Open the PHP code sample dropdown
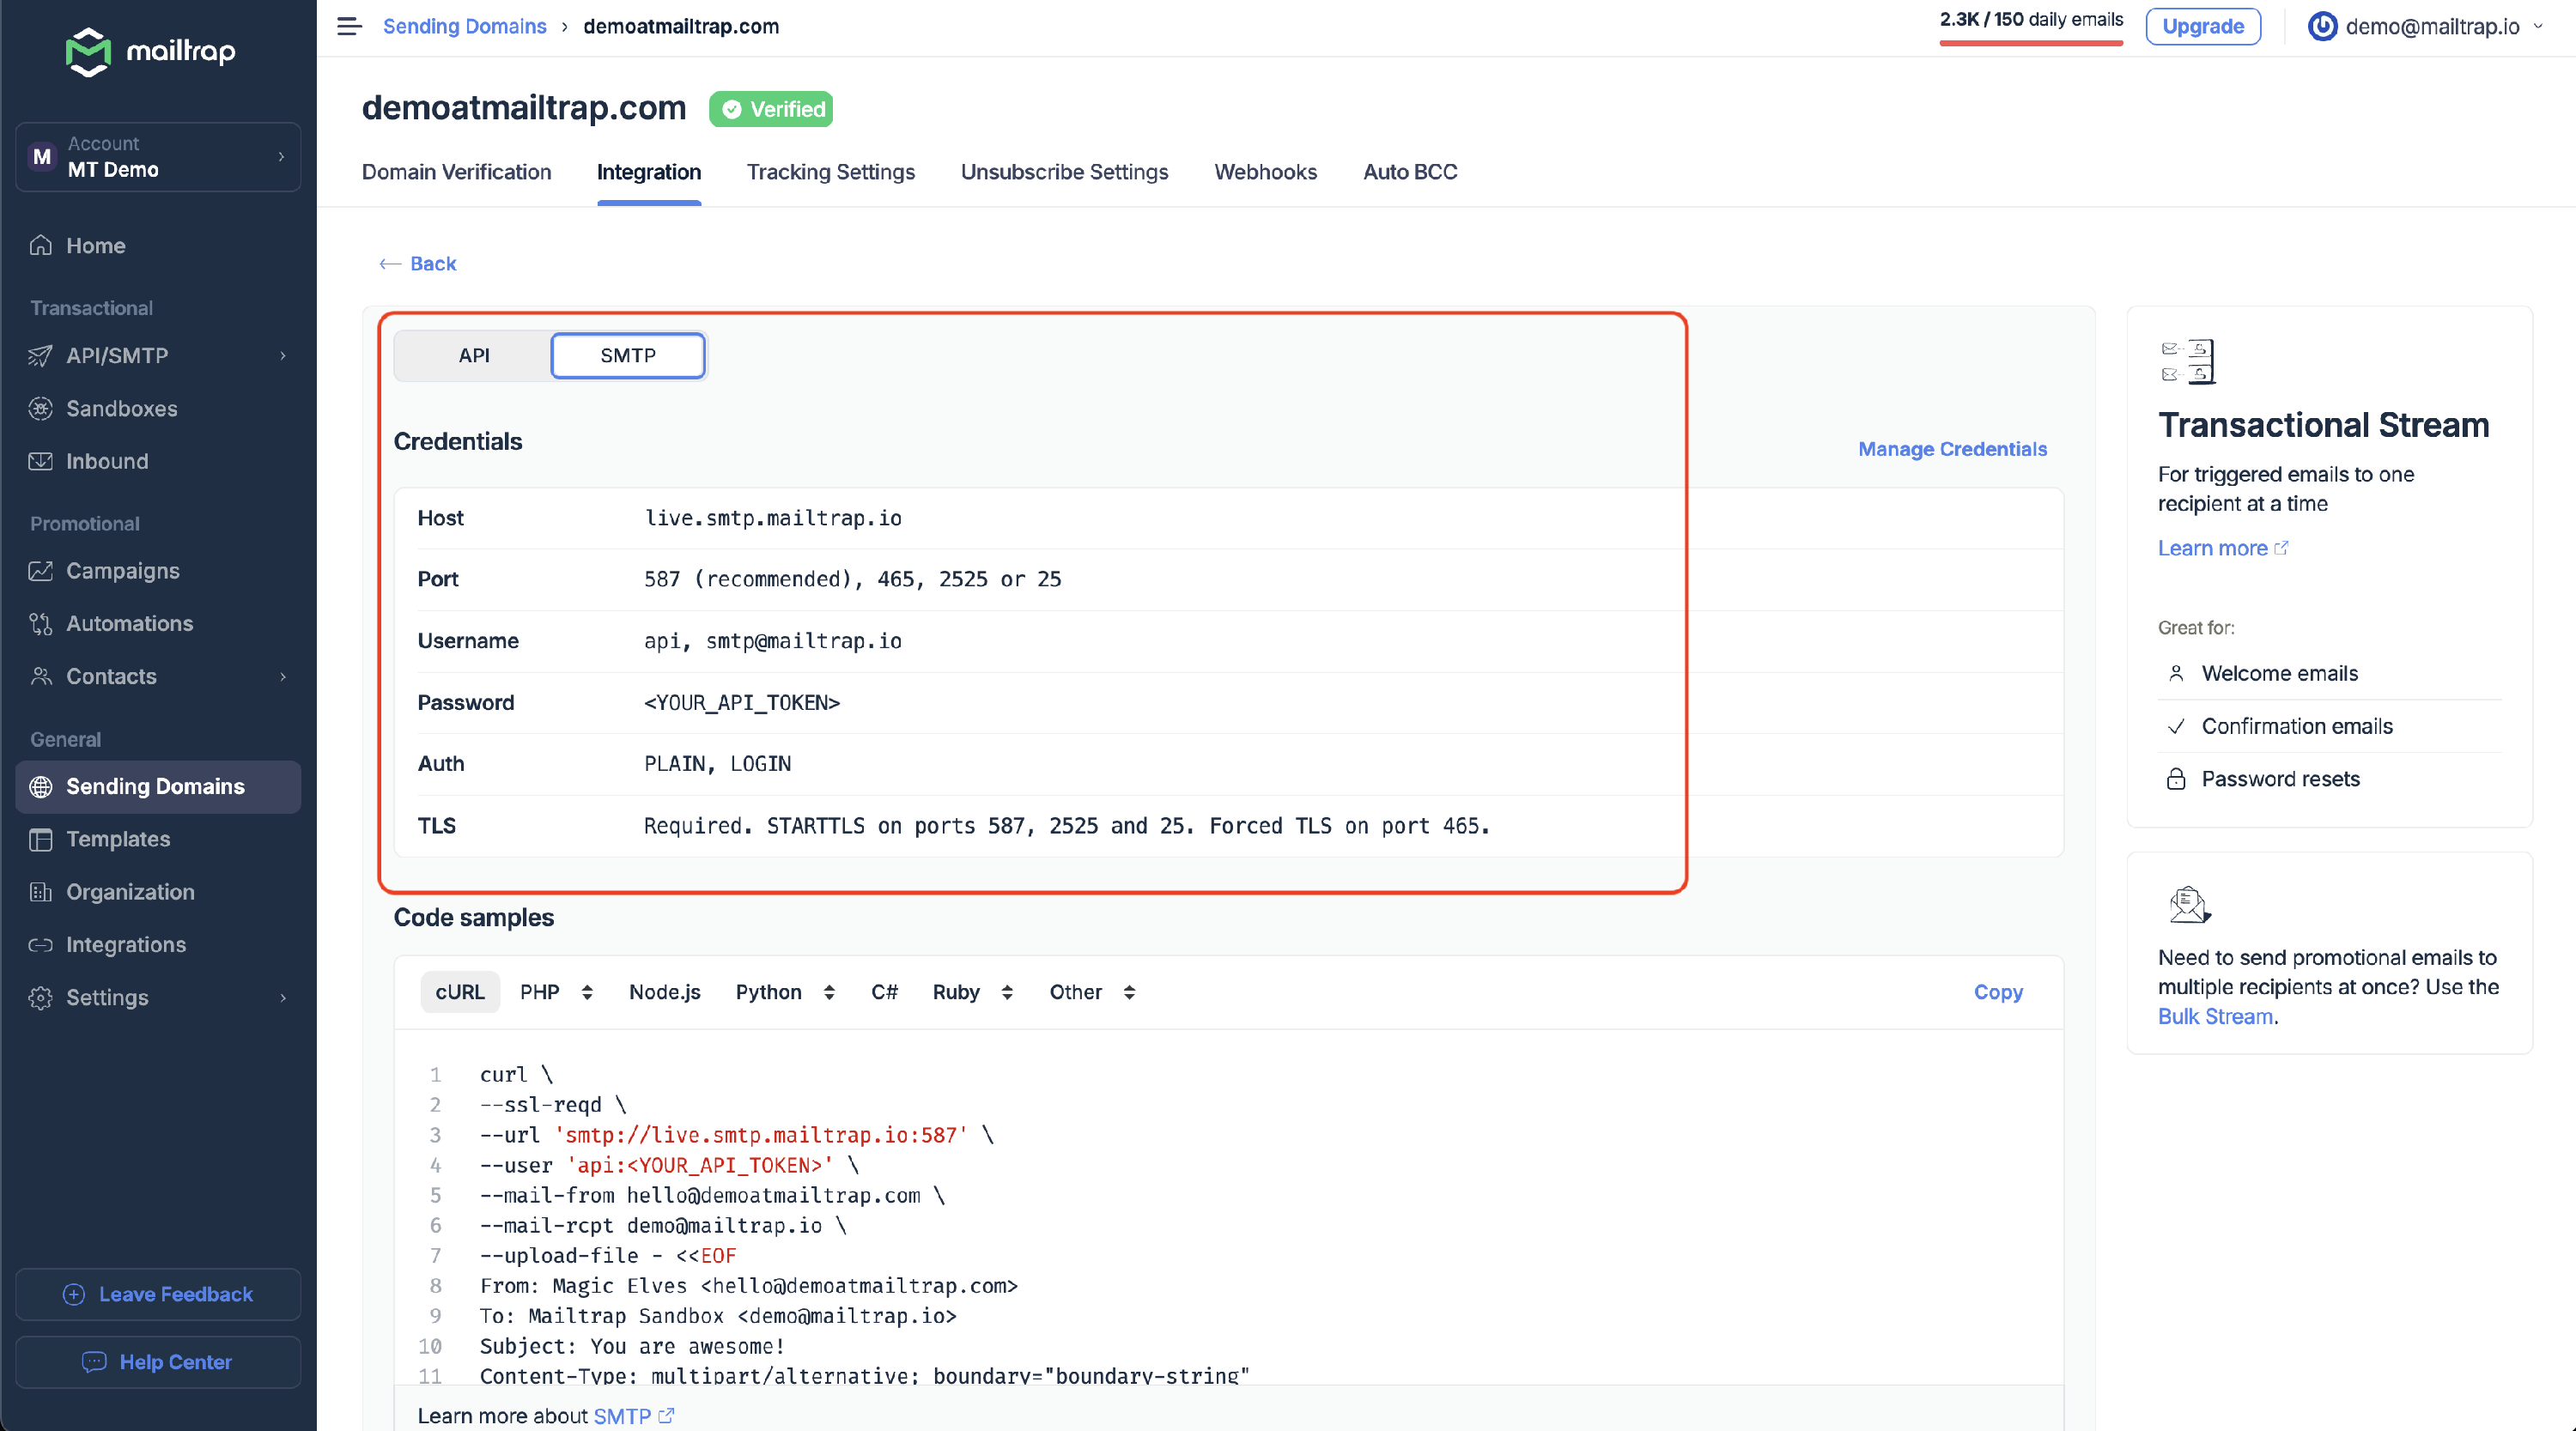2576x1431 pixels. tap(556, 992)
